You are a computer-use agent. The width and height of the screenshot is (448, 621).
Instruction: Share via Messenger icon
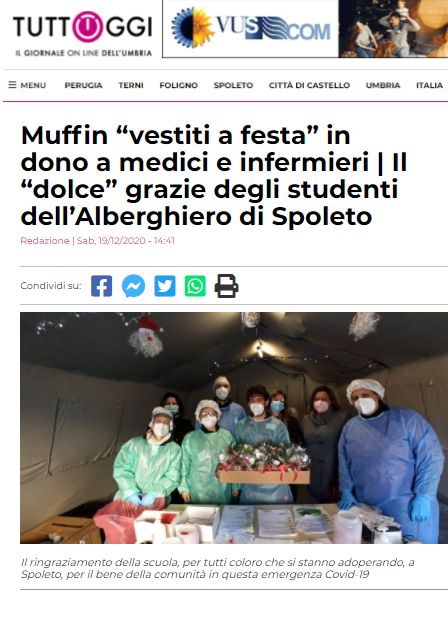tap(133, 286)
